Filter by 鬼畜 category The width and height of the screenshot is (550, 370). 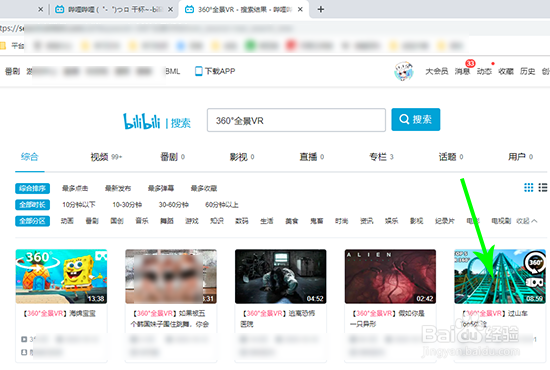click(x=317, y=221)
